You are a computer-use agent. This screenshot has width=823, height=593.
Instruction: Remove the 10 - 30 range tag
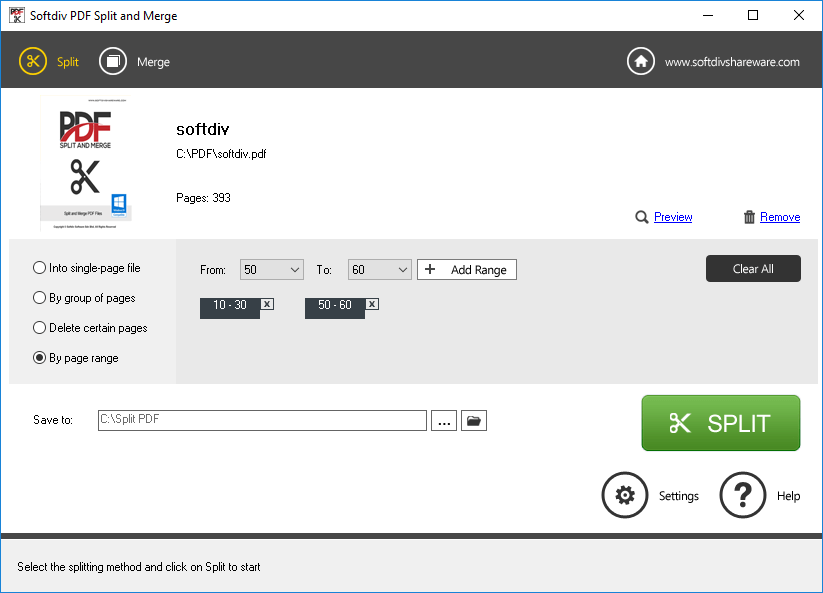267,304
